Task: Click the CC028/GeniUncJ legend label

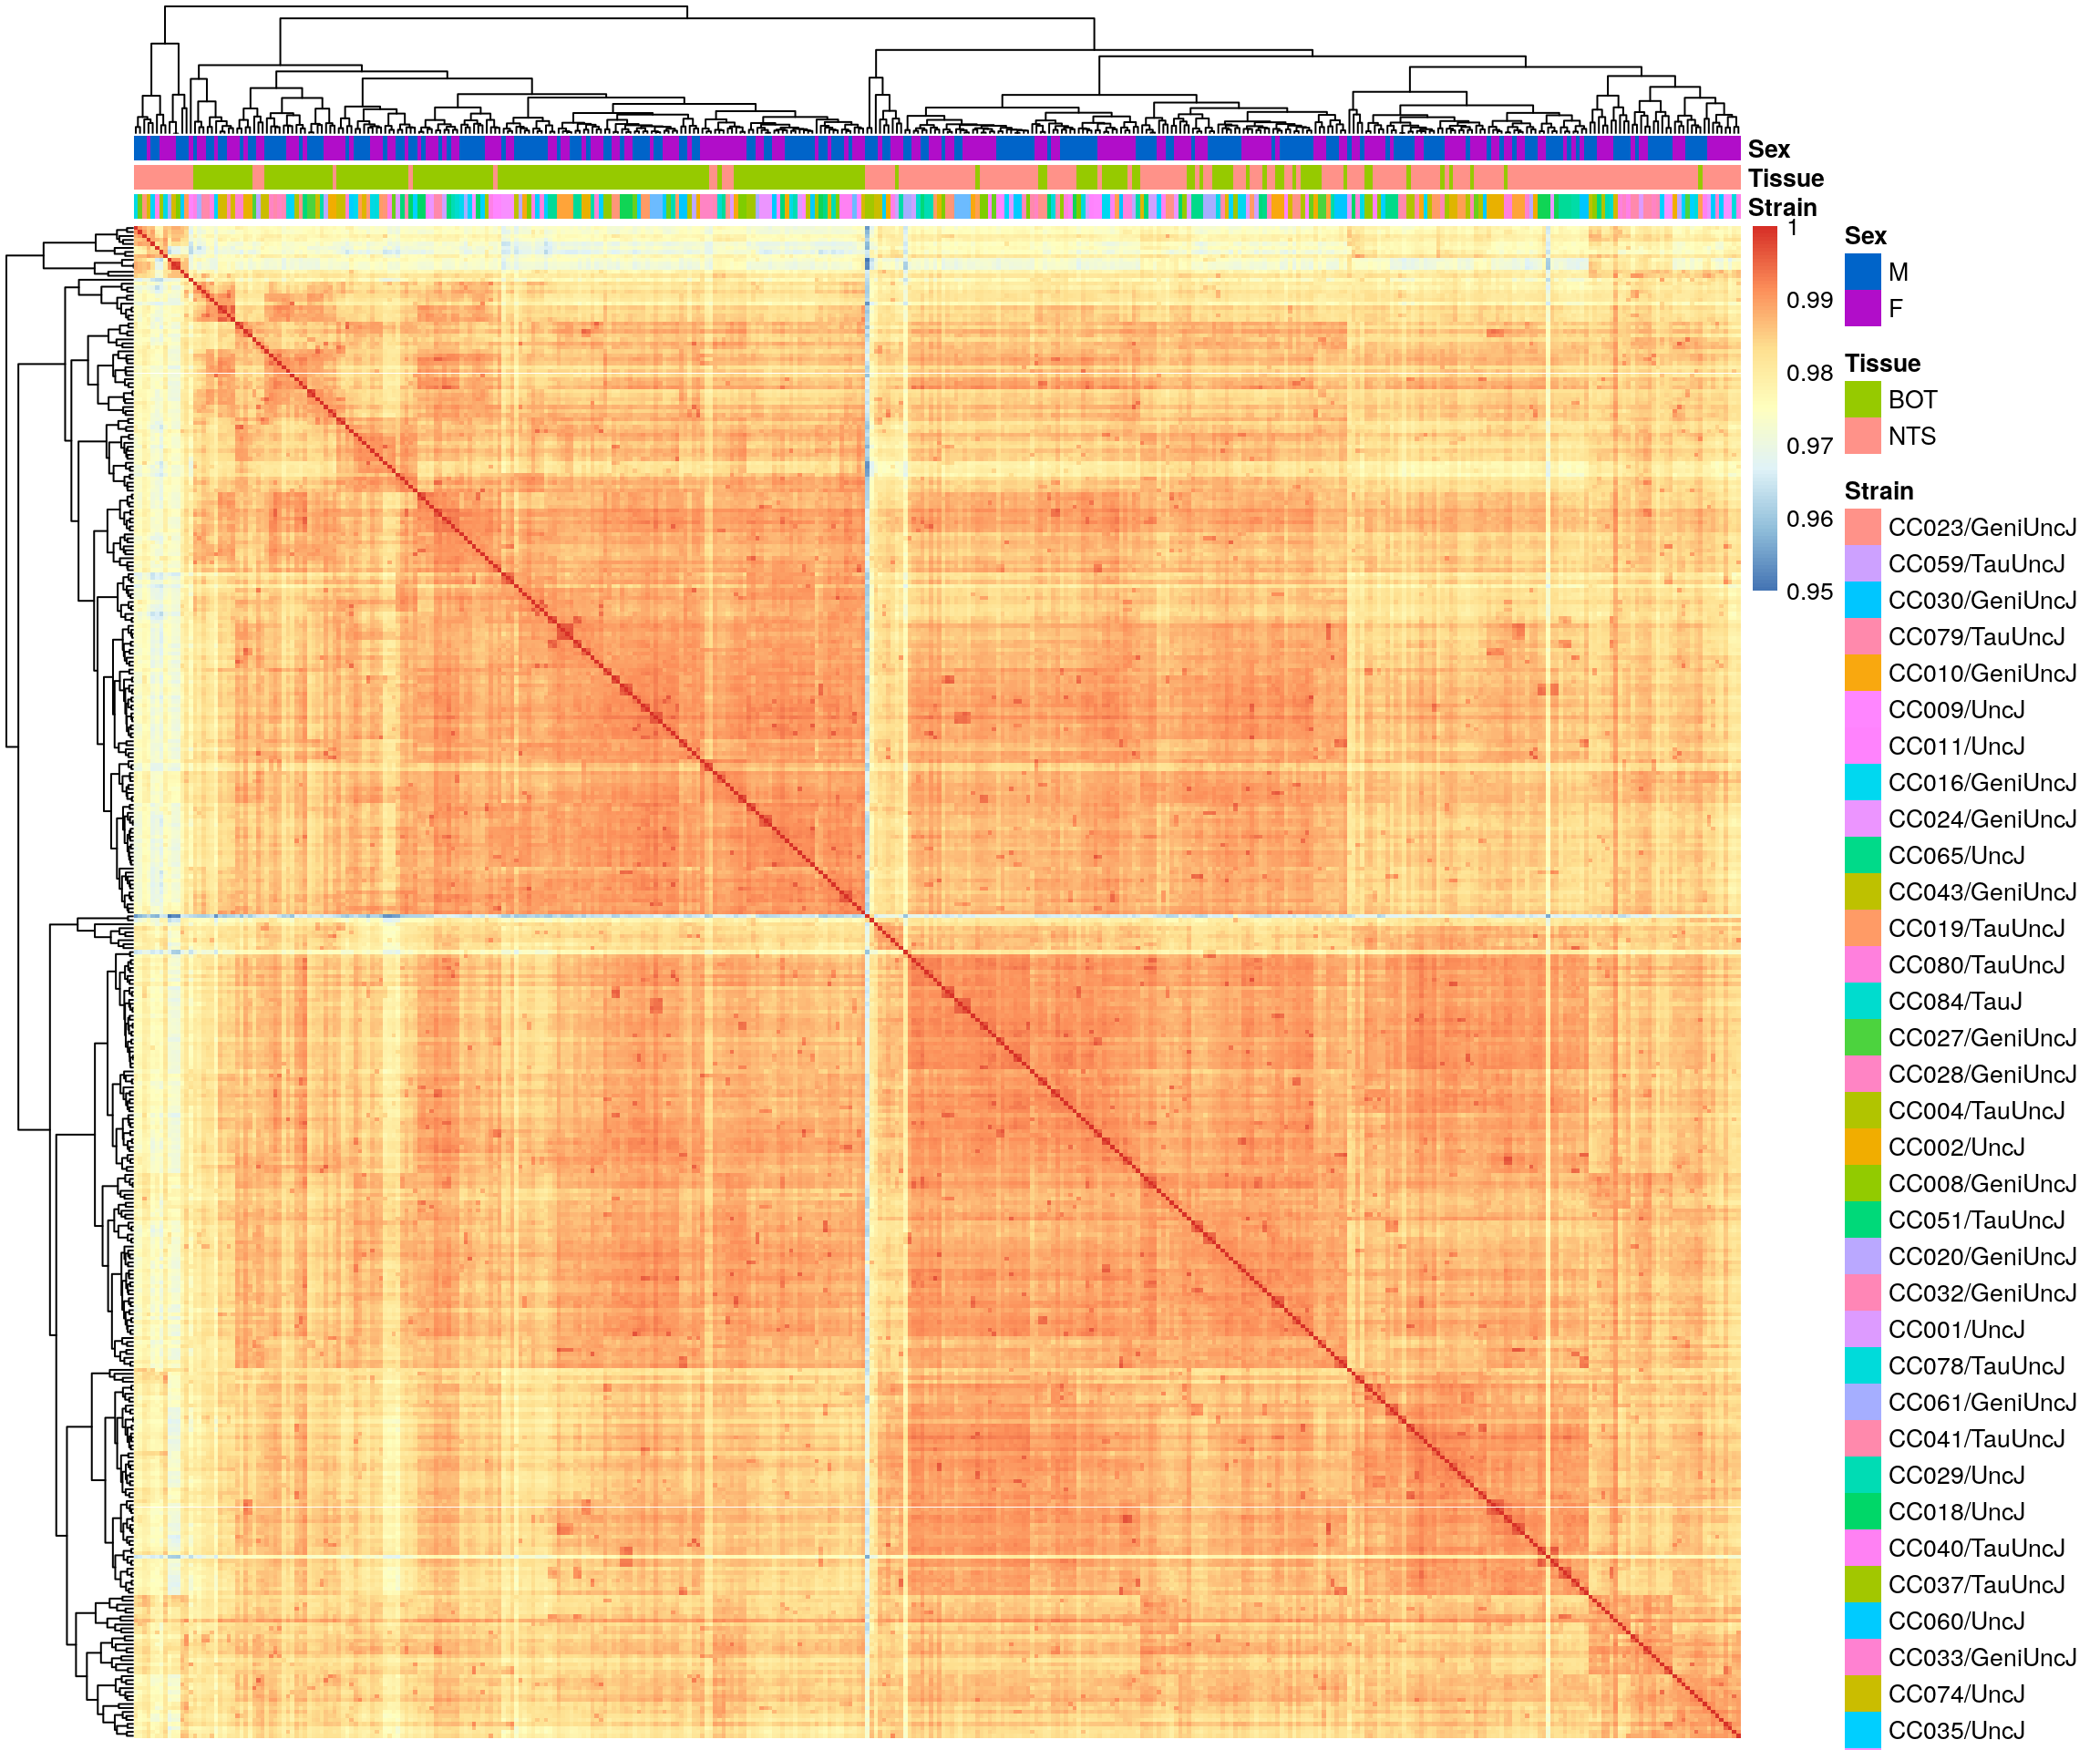Action: point(1982,1074)
